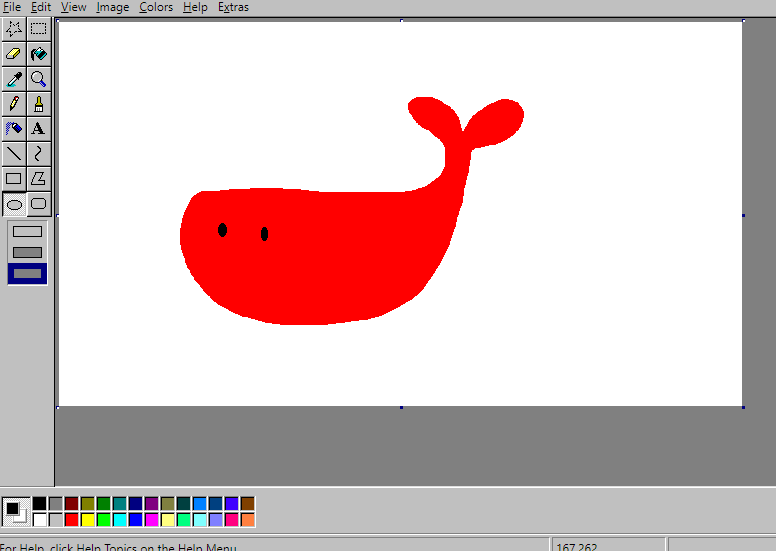The image size is (776, 551).
Task: Select the Rounded Rectangle tool
Action: (39, 204)
